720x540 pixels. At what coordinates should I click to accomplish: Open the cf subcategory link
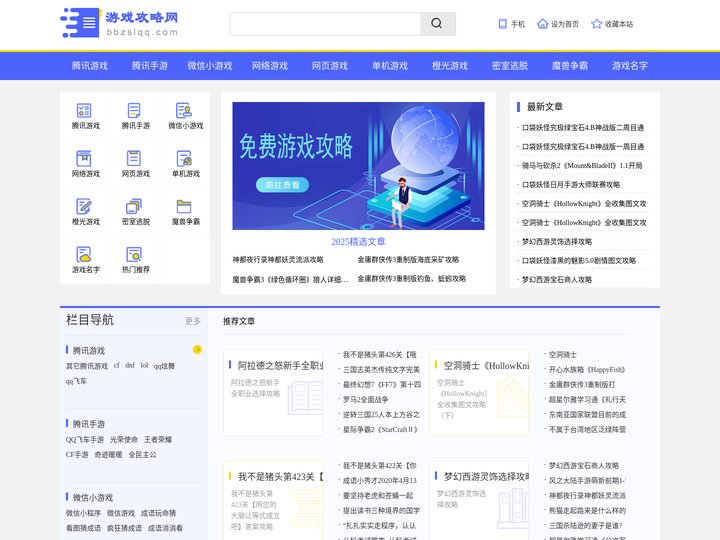pos(117,366)
